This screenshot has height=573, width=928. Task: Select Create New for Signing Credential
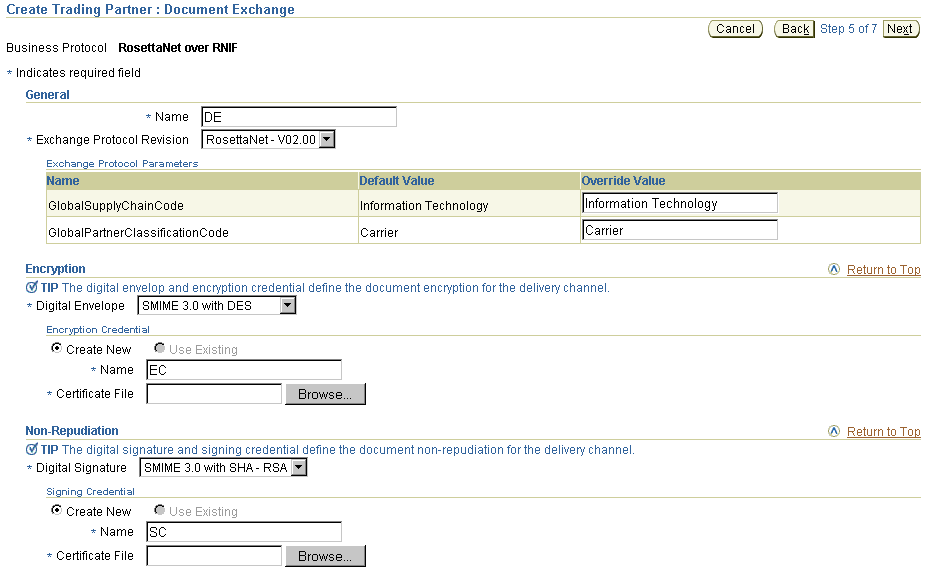(x=56, y=510)
